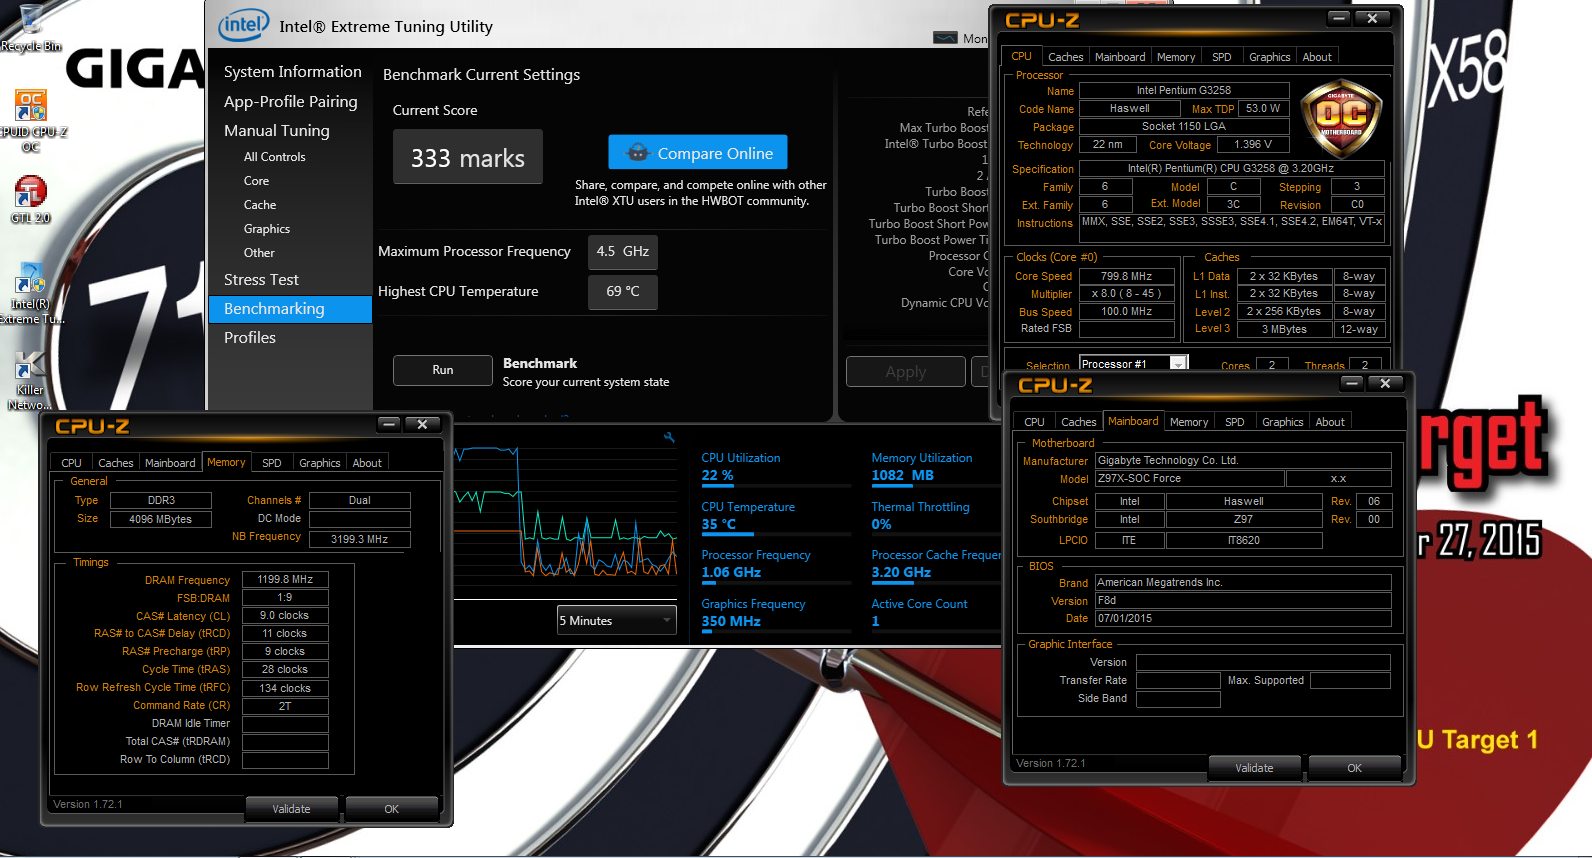Select Graphics under Manual Tuning

(267, 229)
